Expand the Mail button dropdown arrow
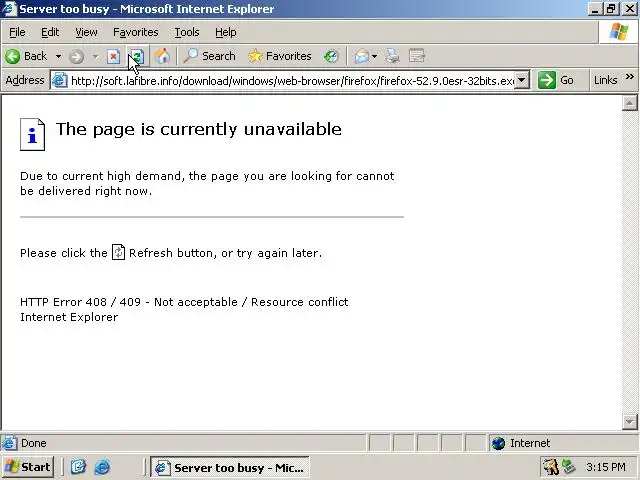Viewport: 640px width, 480px height. (374, 56)
